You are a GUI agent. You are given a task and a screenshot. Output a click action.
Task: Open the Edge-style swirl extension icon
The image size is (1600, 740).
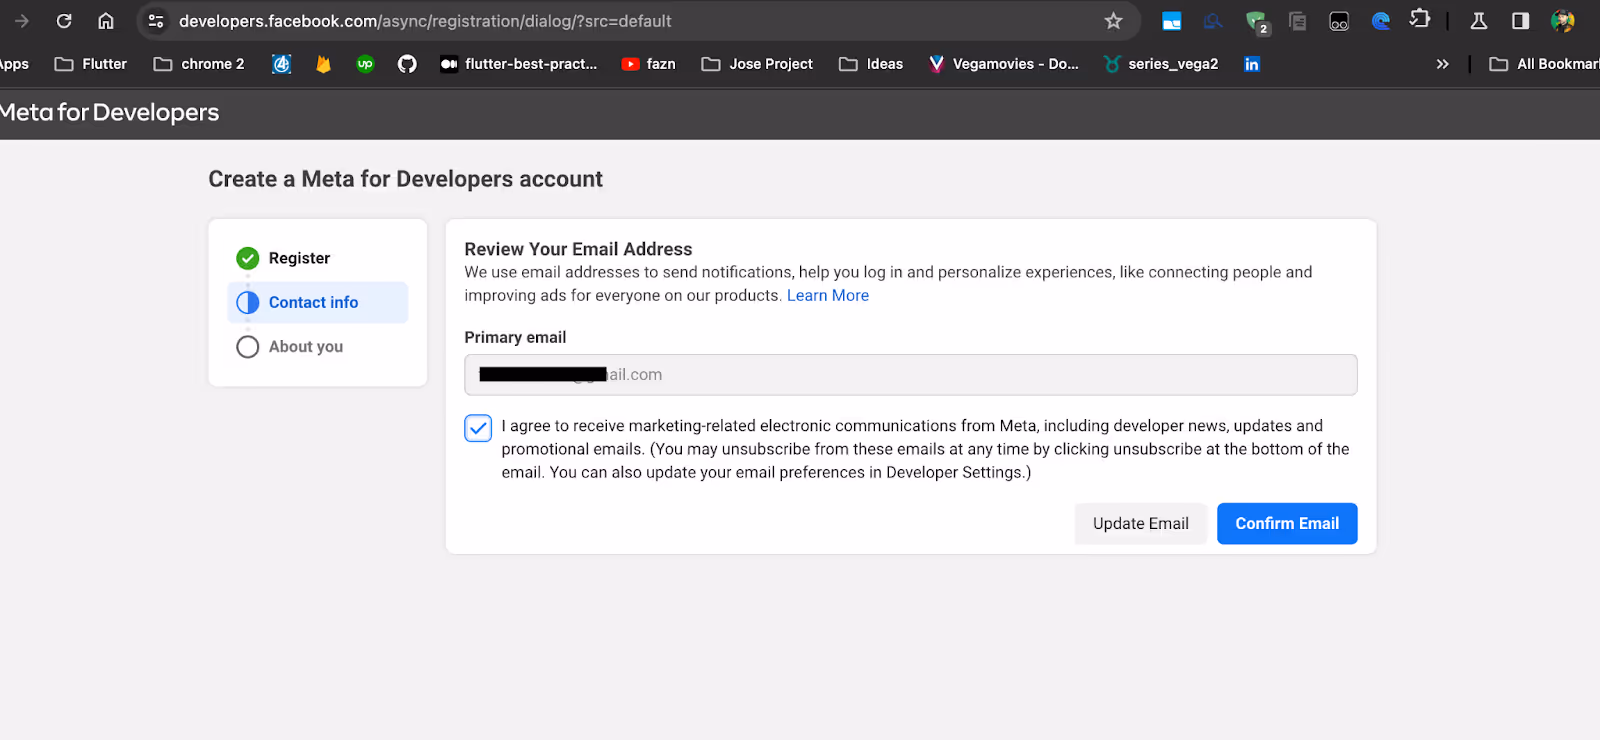1381,21
